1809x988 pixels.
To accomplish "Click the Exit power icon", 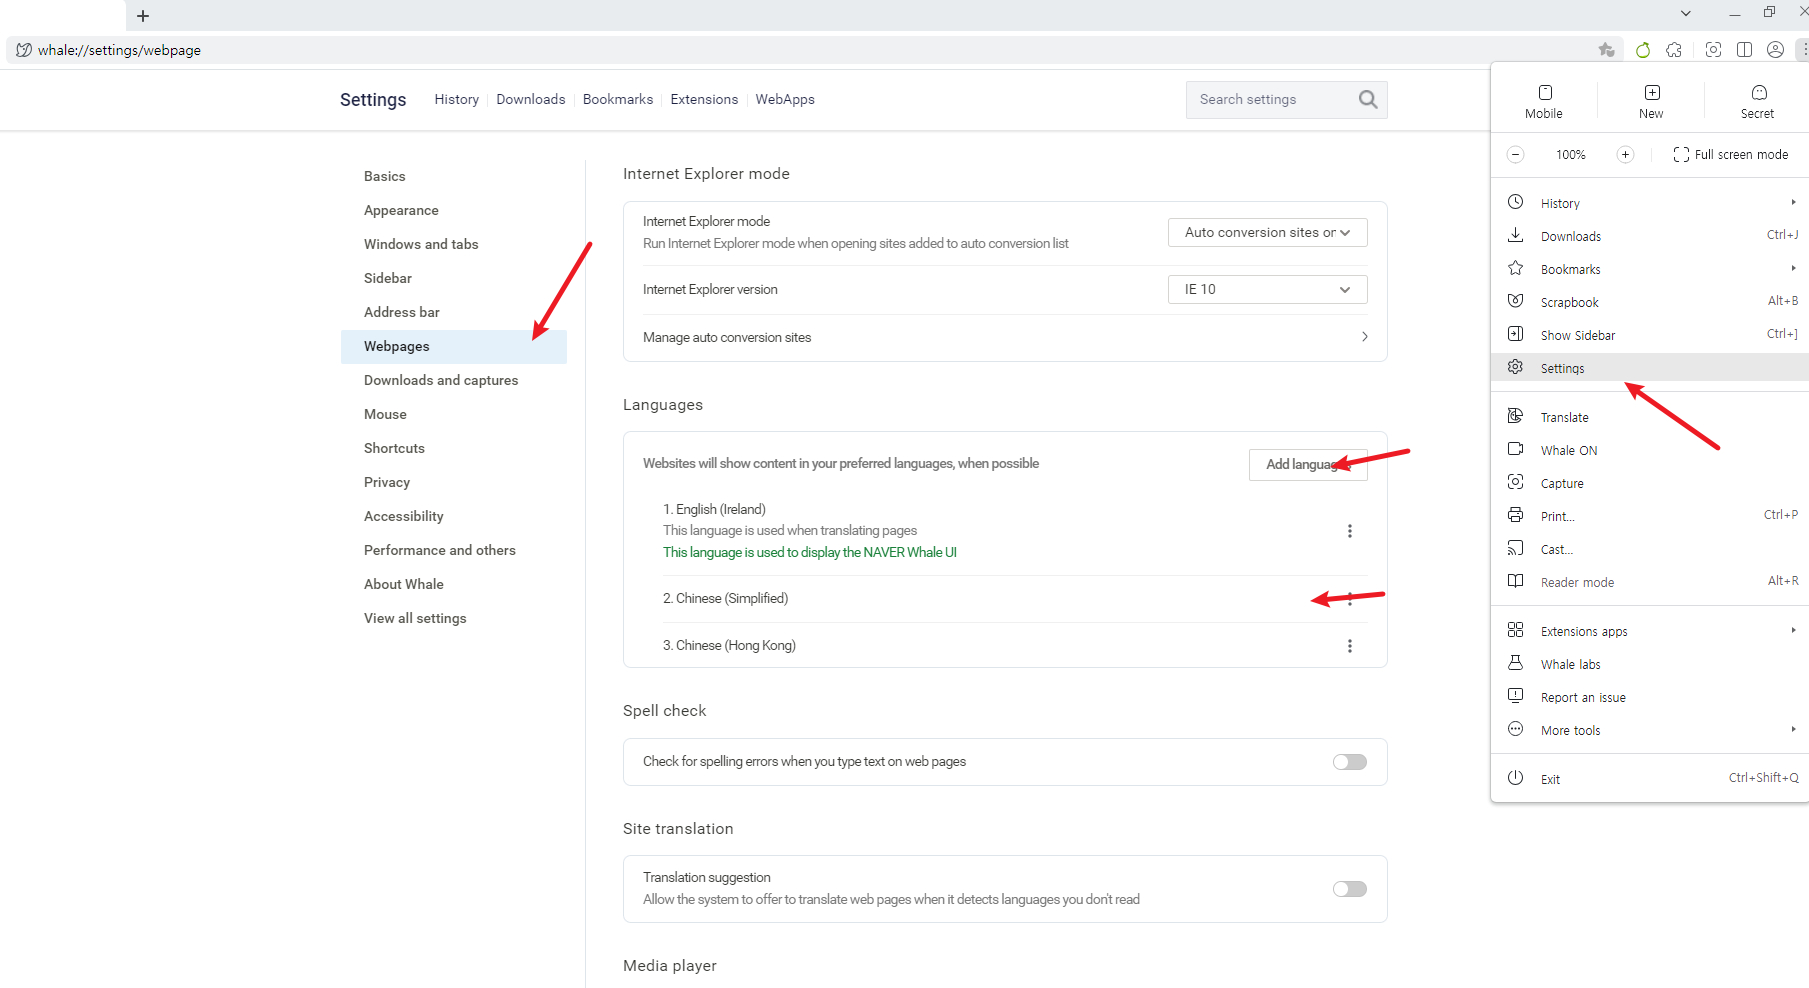I will [1516, 778].
